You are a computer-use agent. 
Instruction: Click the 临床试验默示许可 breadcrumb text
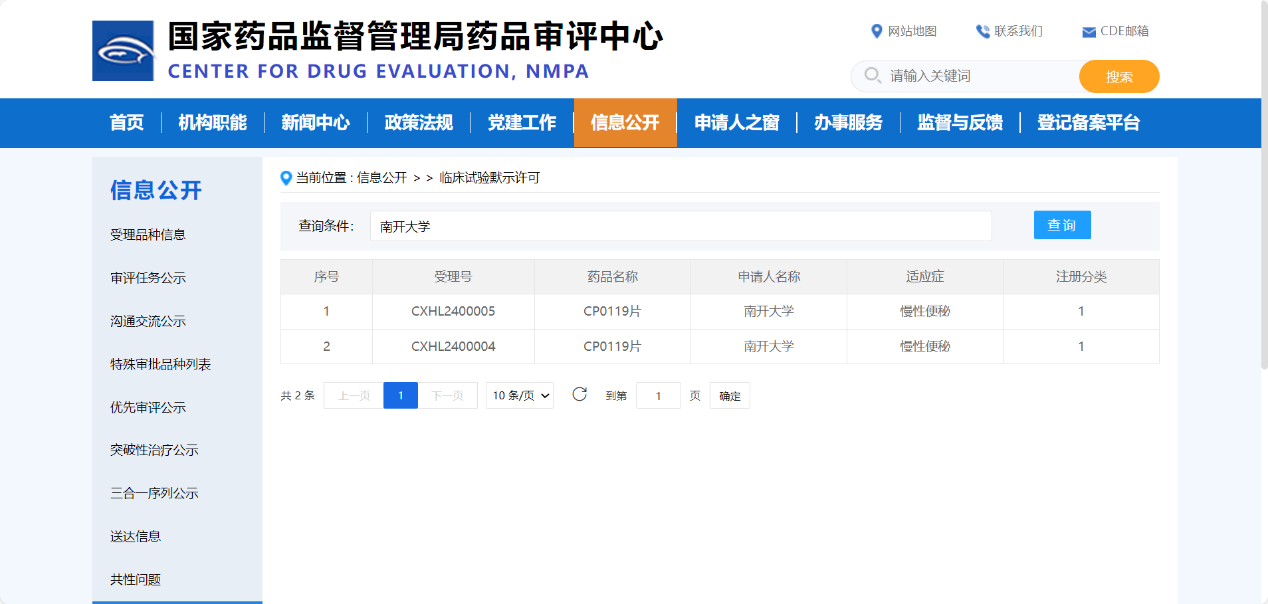pos(489,178)
